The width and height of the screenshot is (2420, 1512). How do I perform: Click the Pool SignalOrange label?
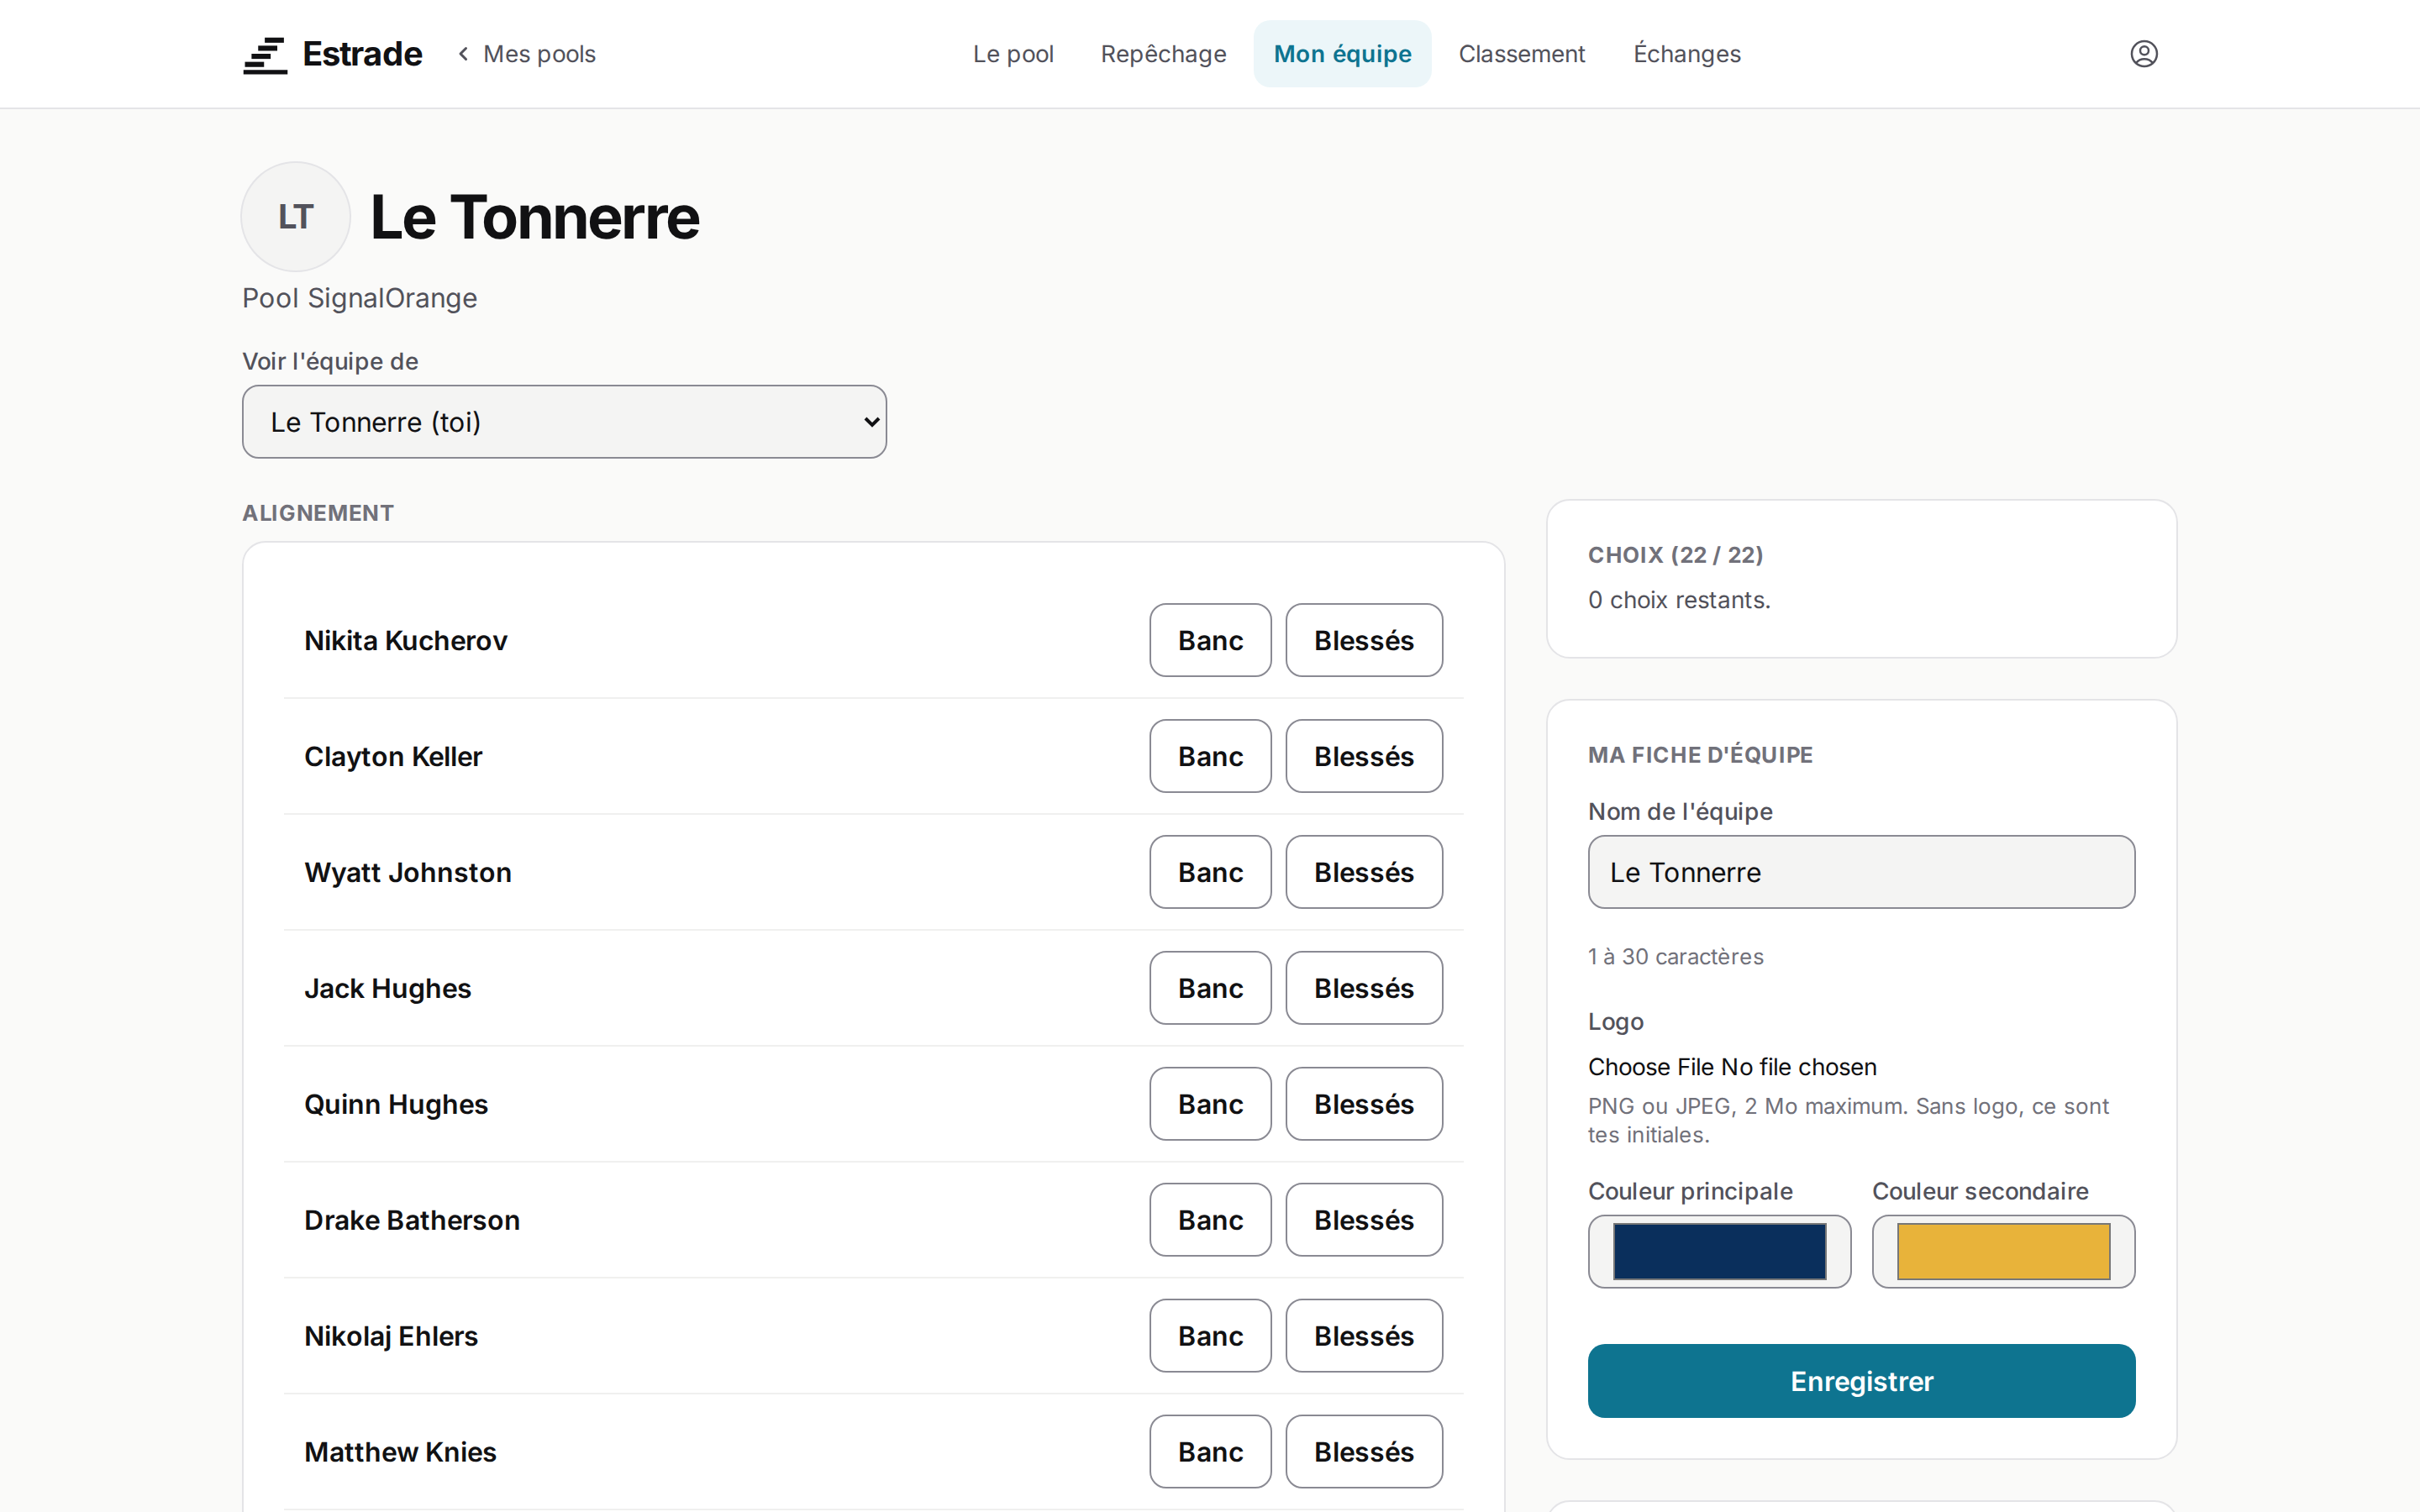point(360,298)
